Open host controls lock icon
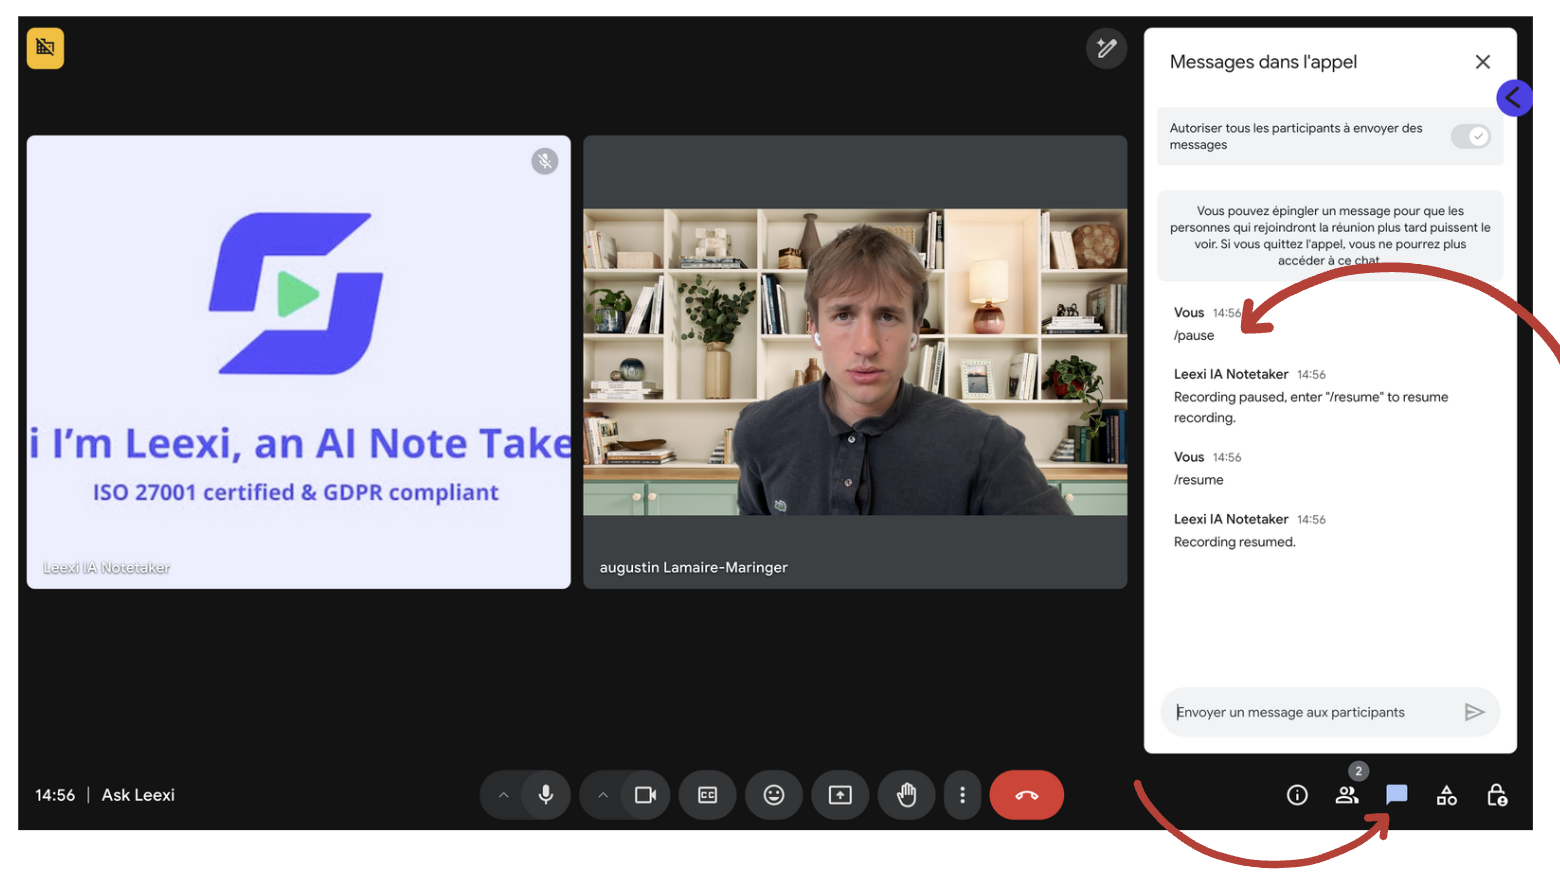Viewport: 1560px width, 882px height. tap(1497, 795)
